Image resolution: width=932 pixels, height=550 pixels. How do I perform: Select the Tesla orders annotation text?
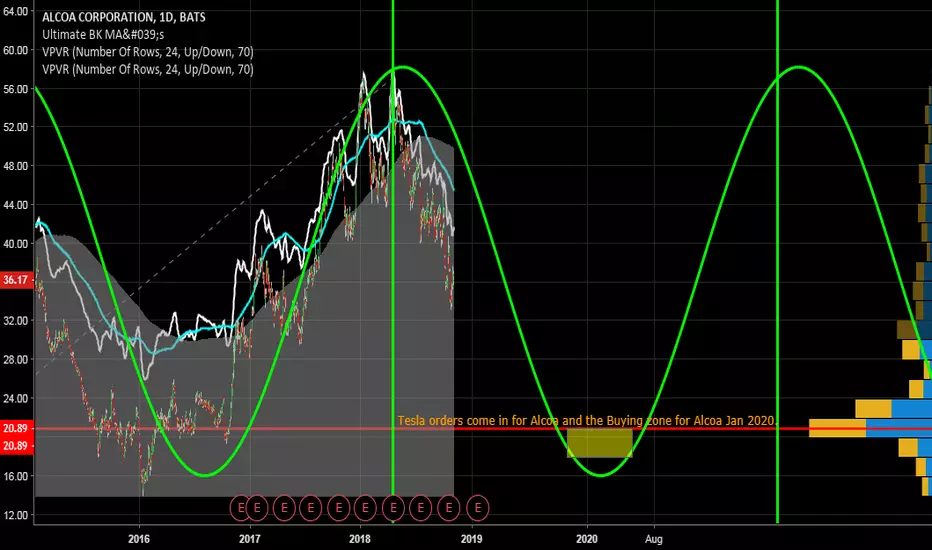(x=587, y=420)
